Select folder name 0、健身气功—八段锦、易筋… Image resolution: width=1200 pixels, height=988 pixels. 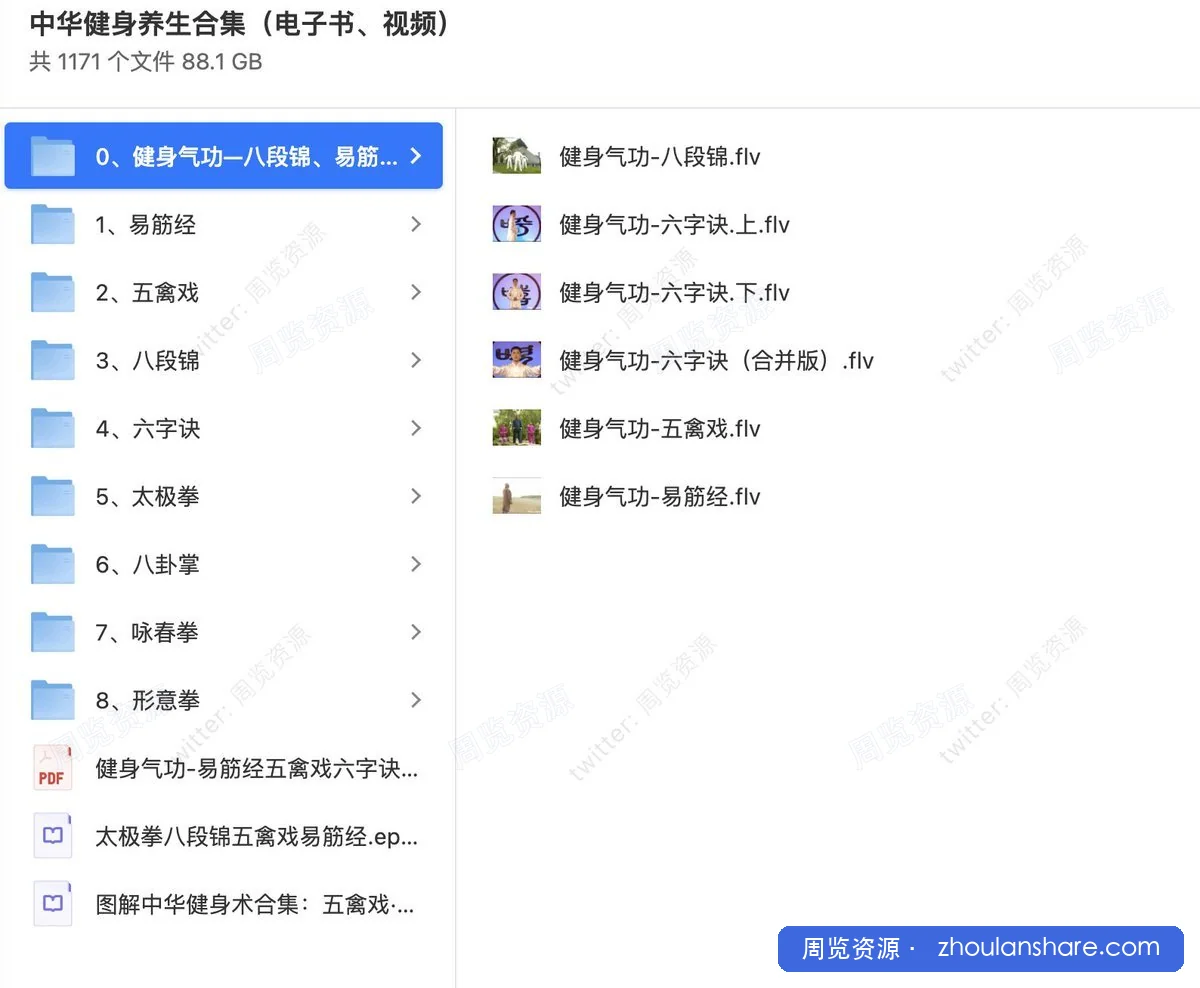247,157
